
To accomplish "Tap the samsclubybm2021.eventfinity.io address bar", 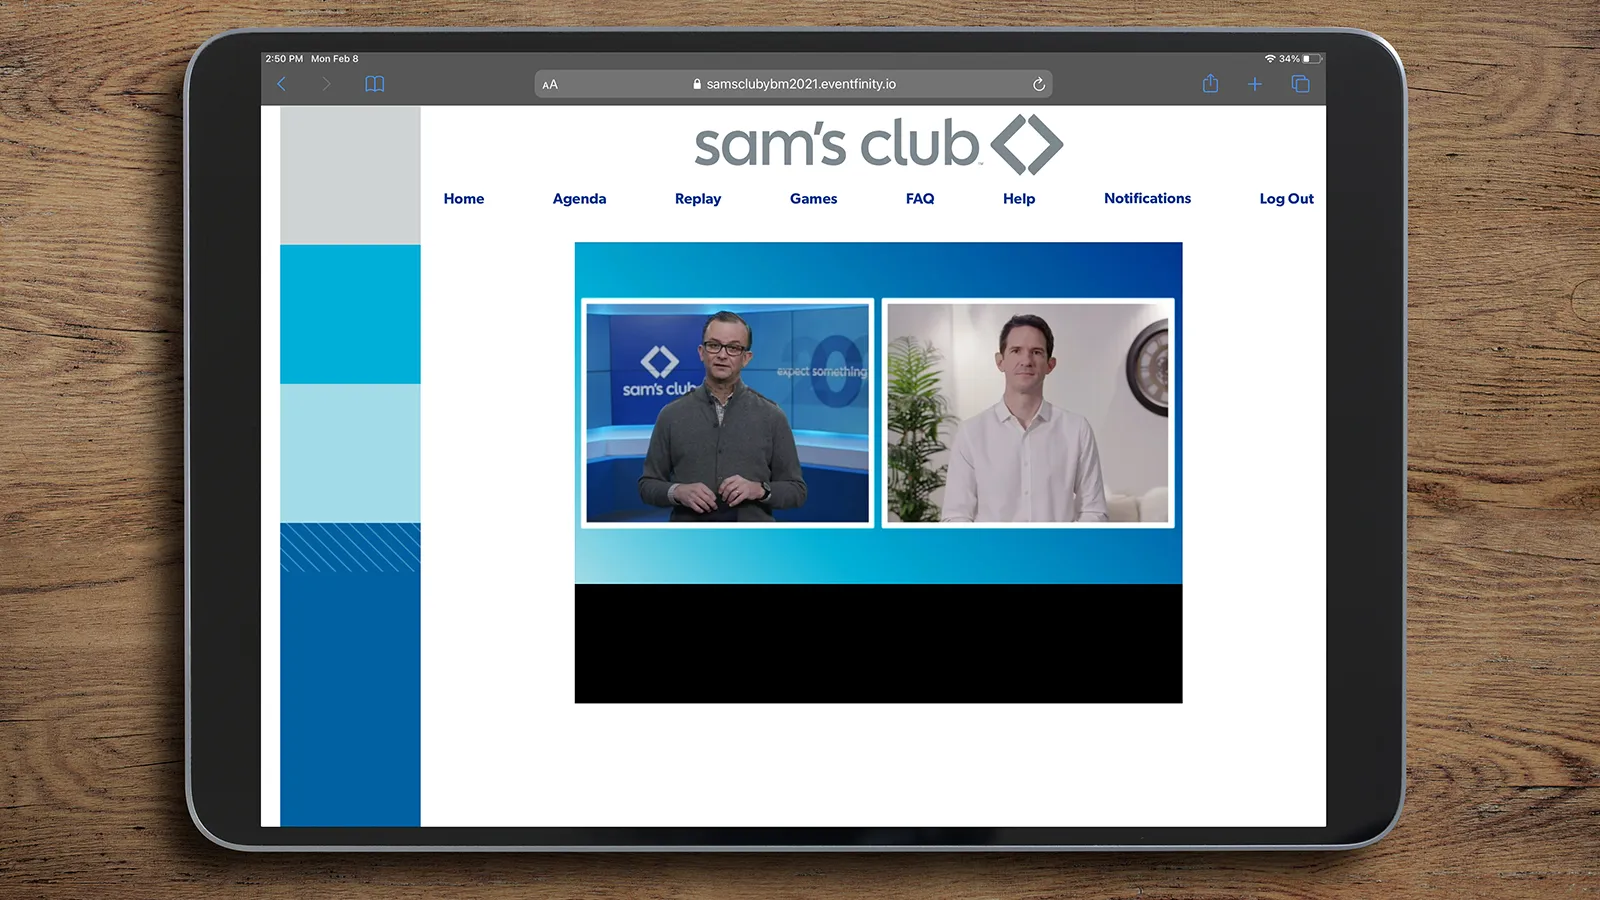I will [x=794, y=84].
